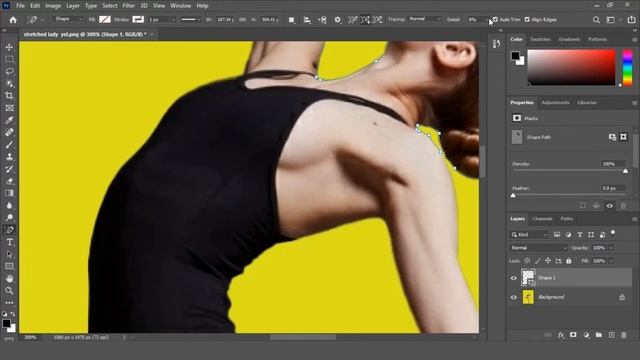Viewport: 640px width, 360px height.
Task: Click the Fill color swatch in options bar
Action: pos(105,19)
